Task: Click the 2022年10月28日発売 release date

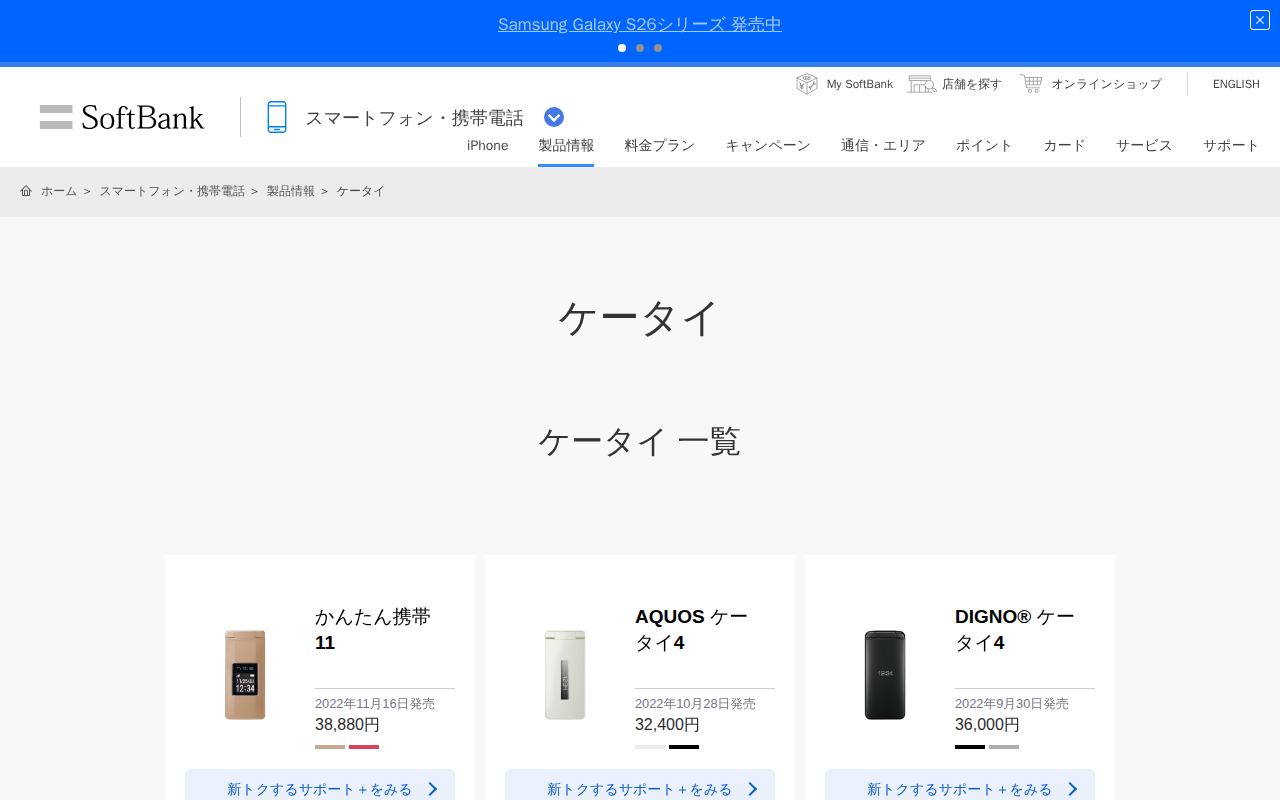Action: pyautogui.click(x=695, y=704)
